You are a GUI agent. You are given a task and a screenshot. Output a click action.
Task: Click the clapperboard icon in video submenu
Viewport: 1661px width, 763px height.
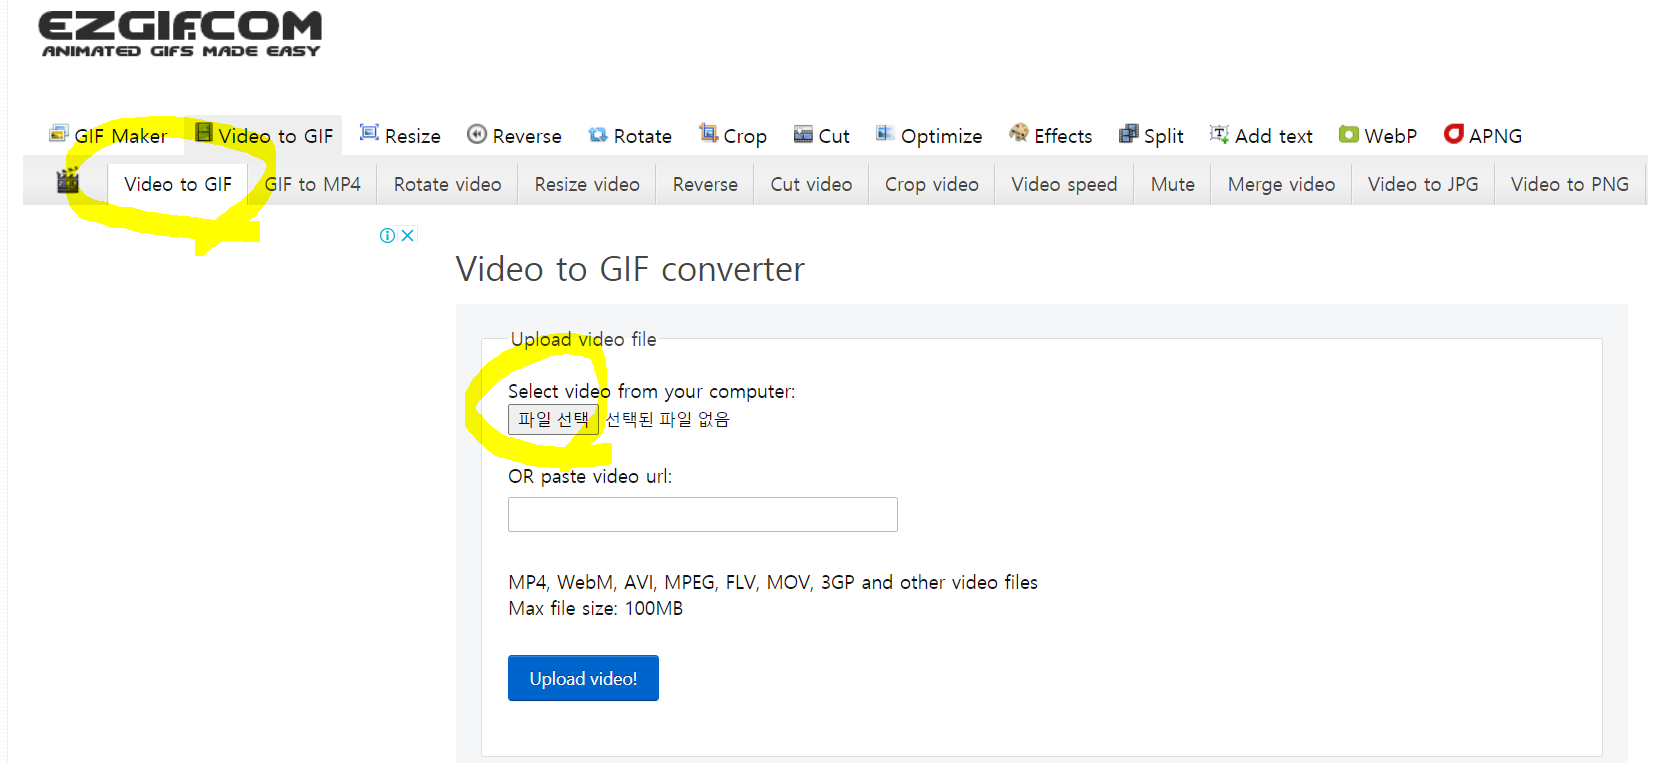point(67,181)
